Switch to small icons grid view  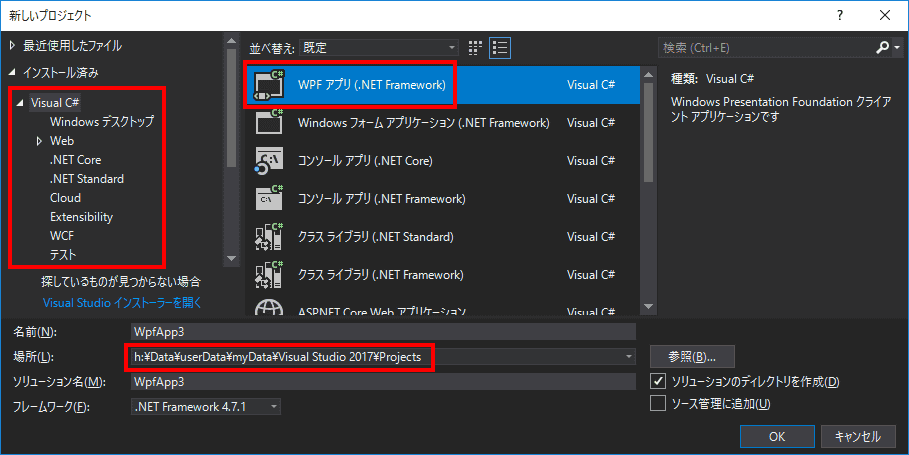coord(475,48)
